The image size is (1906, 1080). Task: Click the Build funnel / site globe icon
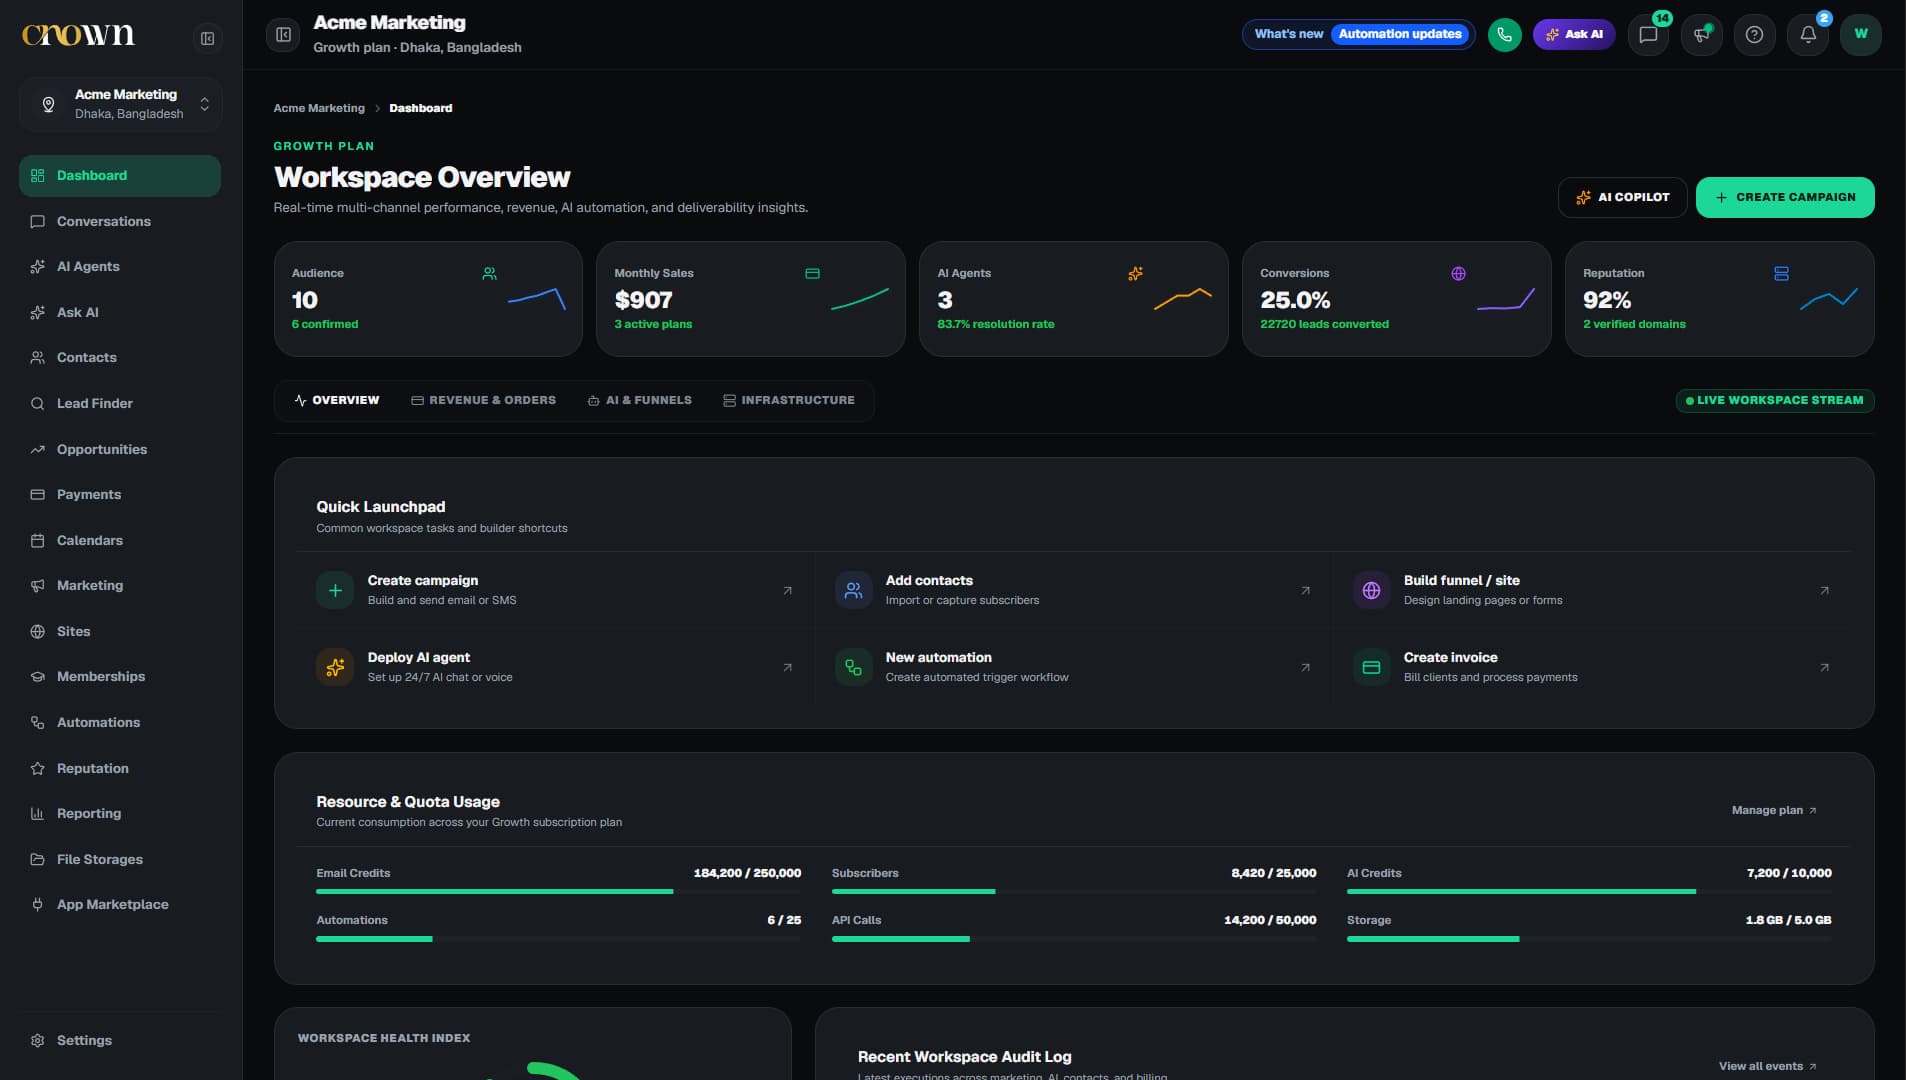[1371, 590]
